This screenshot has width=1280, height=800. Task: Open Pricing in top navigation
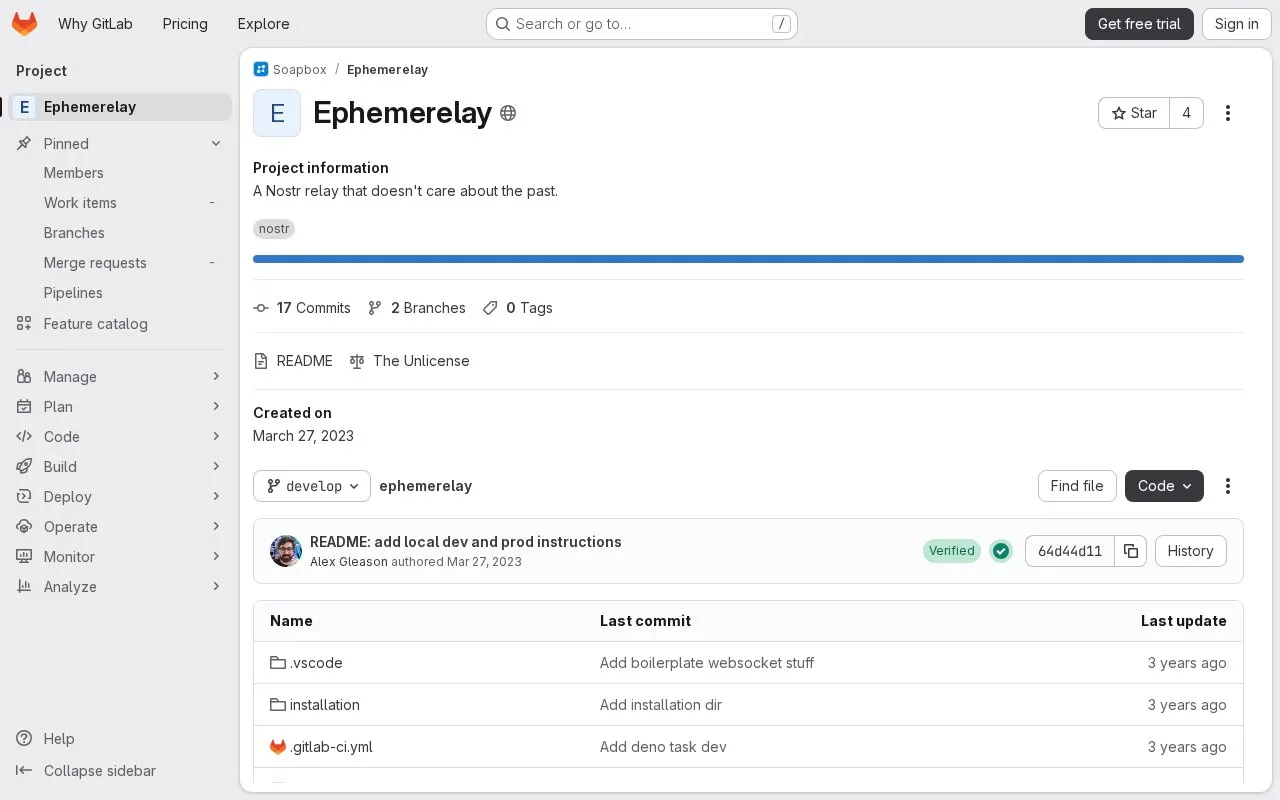tap(185, 24)
